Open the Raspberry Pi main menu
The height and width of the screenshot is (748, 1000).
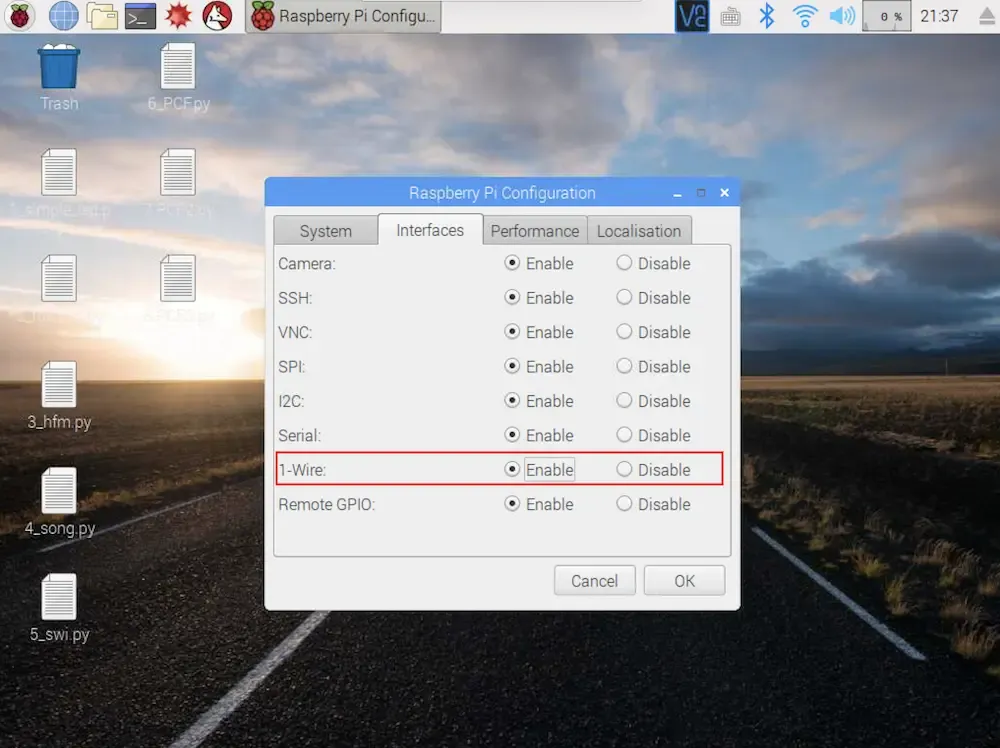point(19,16)
